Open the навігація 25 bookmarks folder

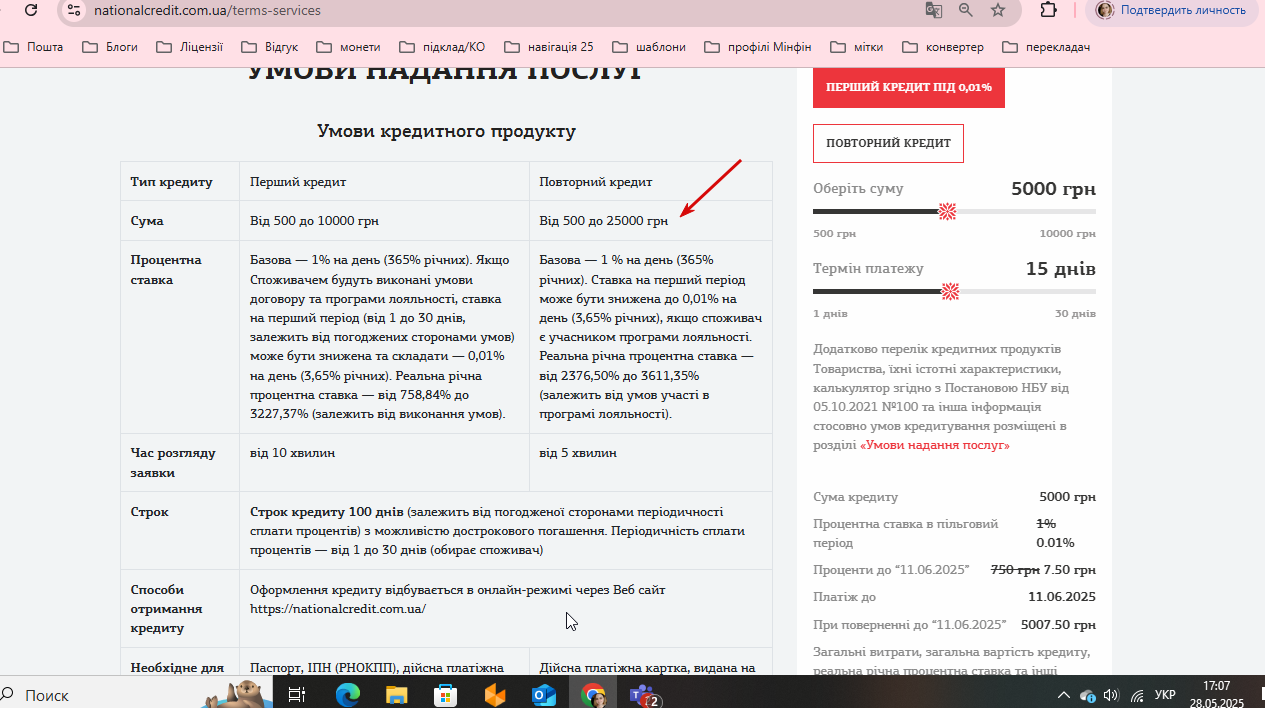[549, 47]
